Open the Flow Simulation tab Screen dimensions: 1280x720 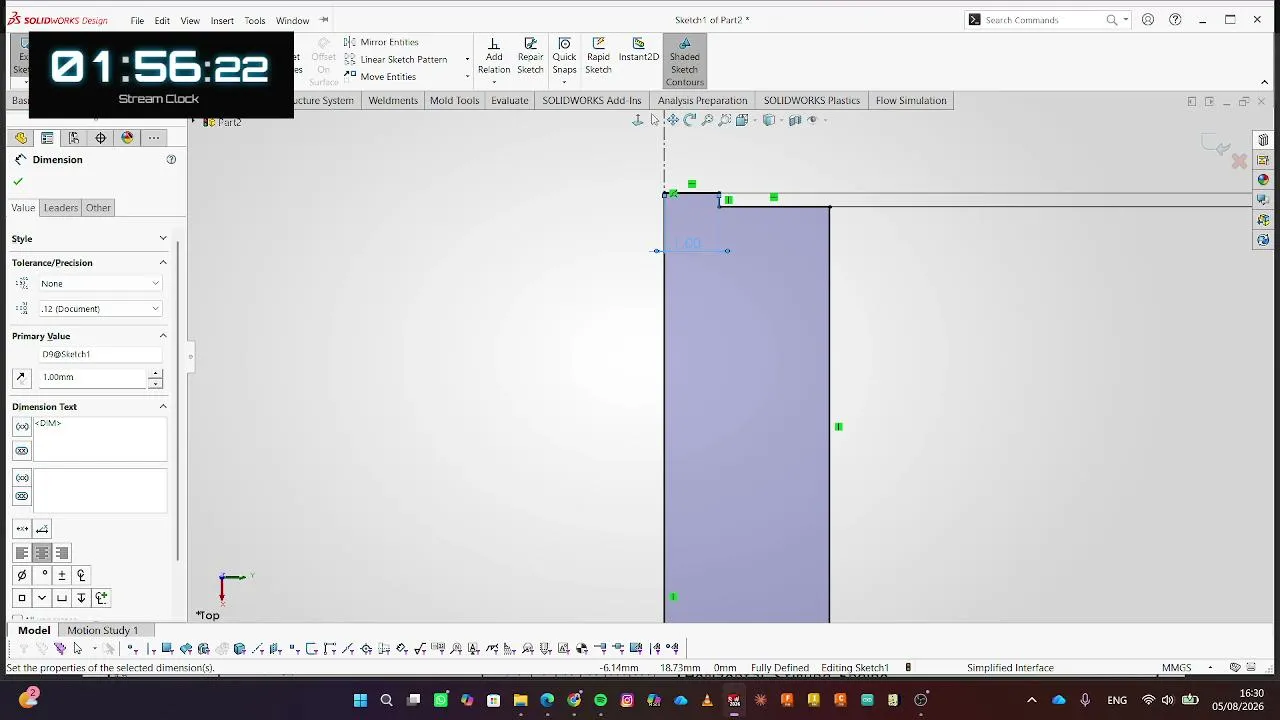point(911,100)
